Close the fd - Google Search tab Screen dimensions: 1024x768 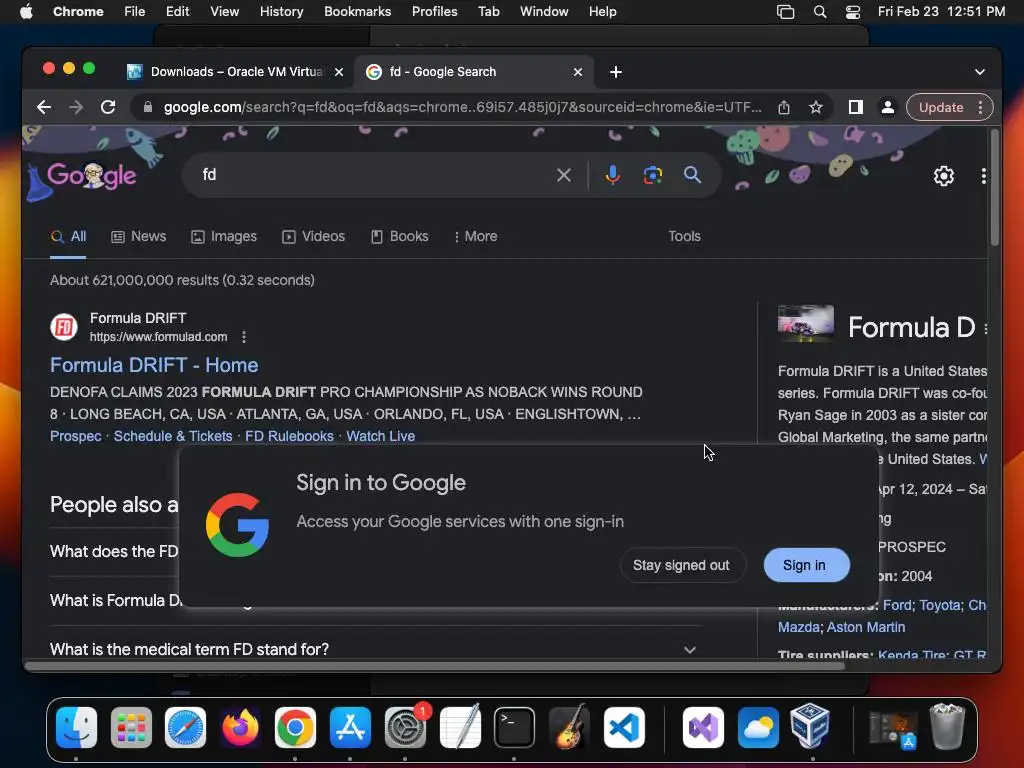(x=577, y=72)
